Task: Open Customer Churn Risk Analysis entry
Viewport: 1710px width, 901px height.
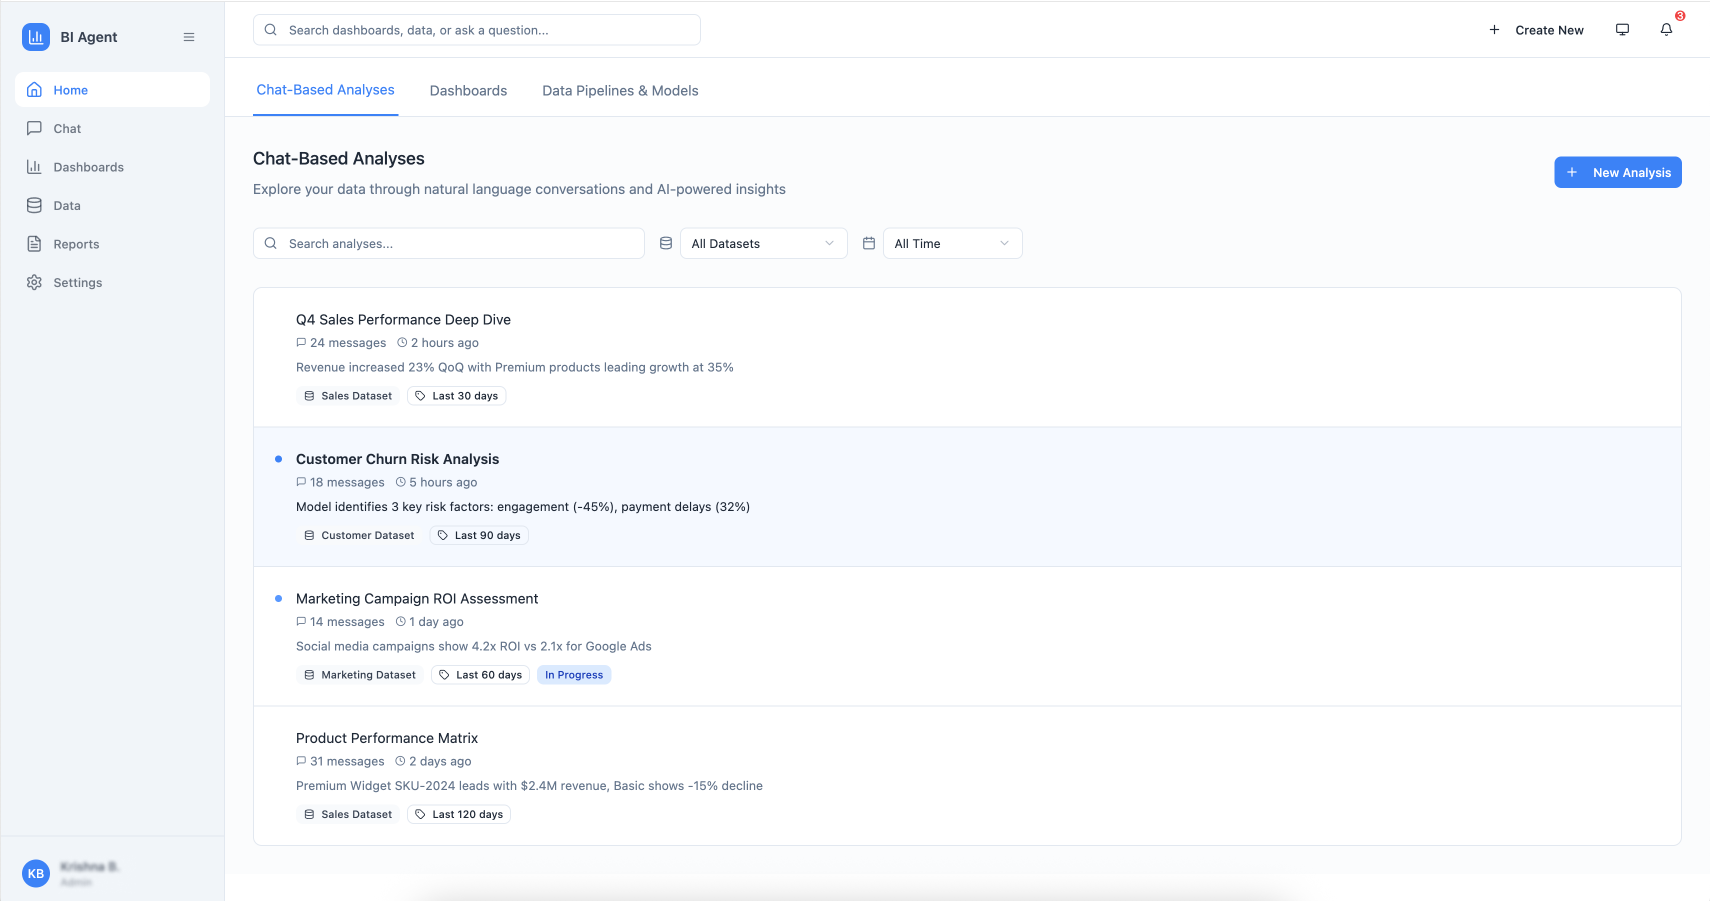Action: (397, 459)
